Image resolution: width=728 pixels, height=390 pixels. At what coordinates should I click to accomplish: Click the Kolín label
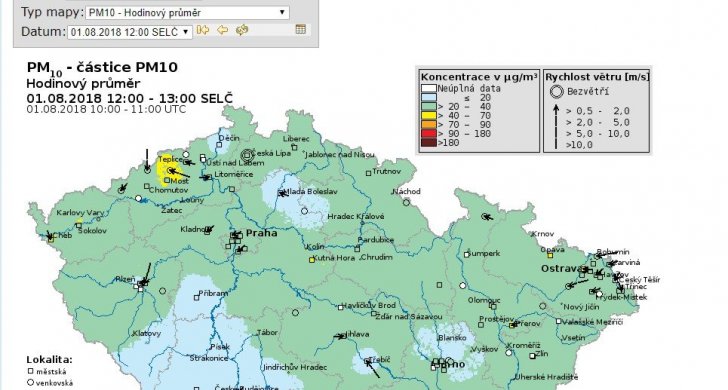click(316, 247)
